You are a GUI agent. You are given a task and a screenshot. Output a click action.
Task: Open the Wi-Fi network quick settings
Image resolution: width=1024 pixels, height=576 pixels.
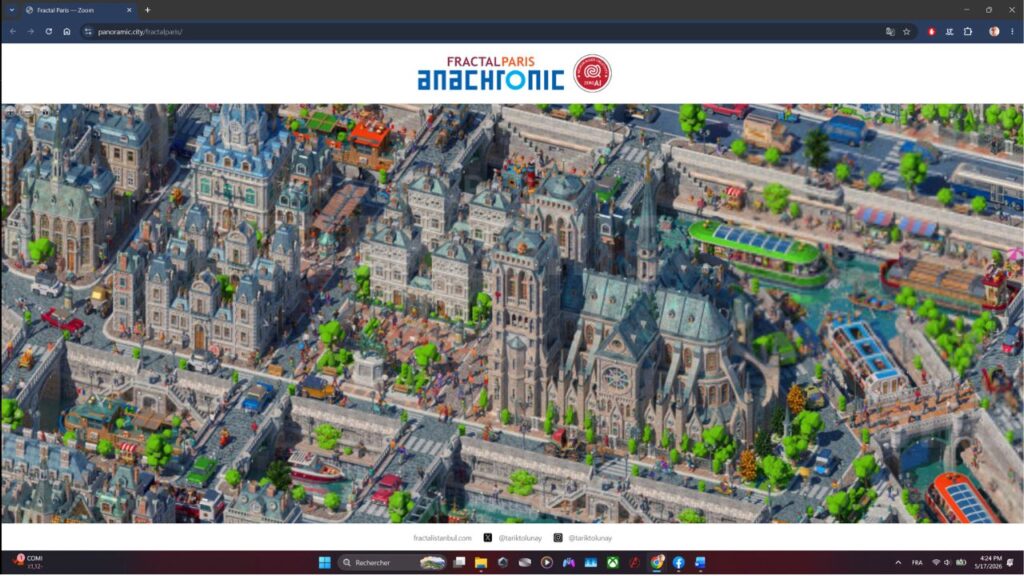[x=936, y=562]
